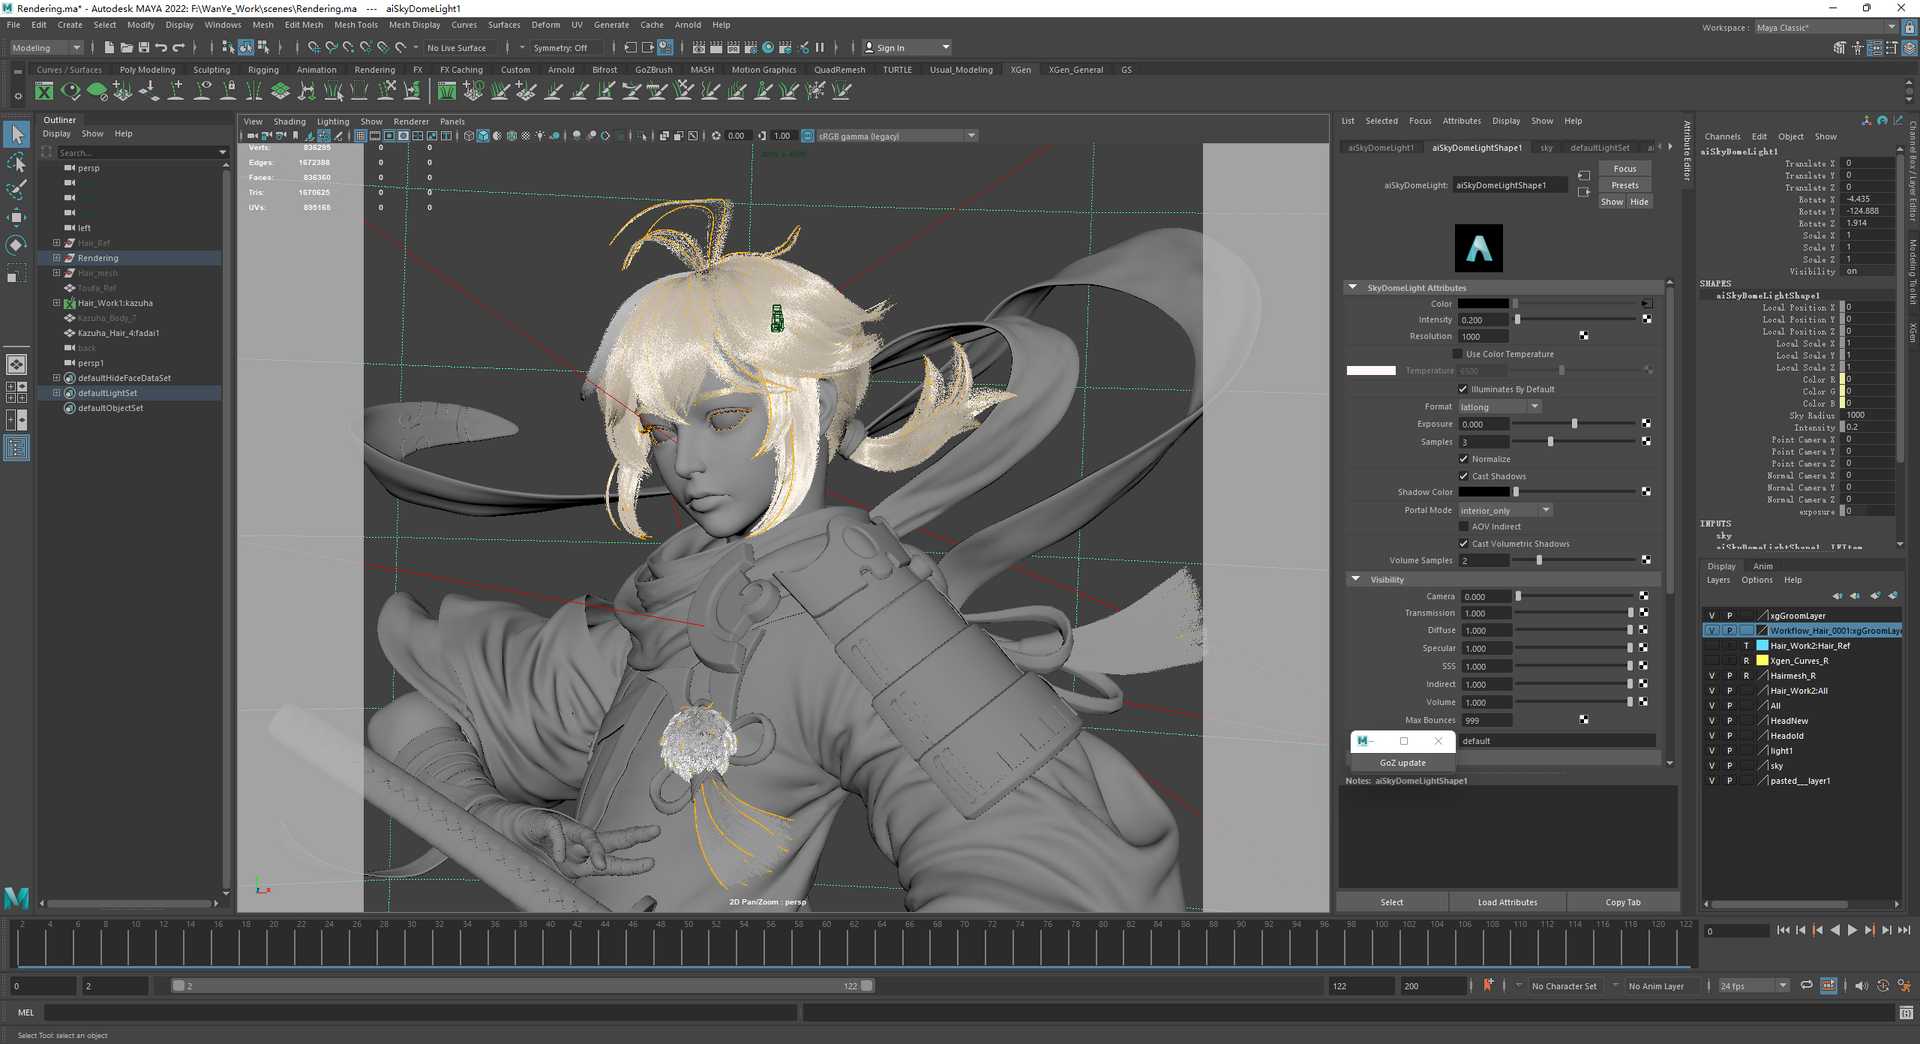Open the Format latlong dropdown
The image size is (1920, 1044).
point(1499,407)
